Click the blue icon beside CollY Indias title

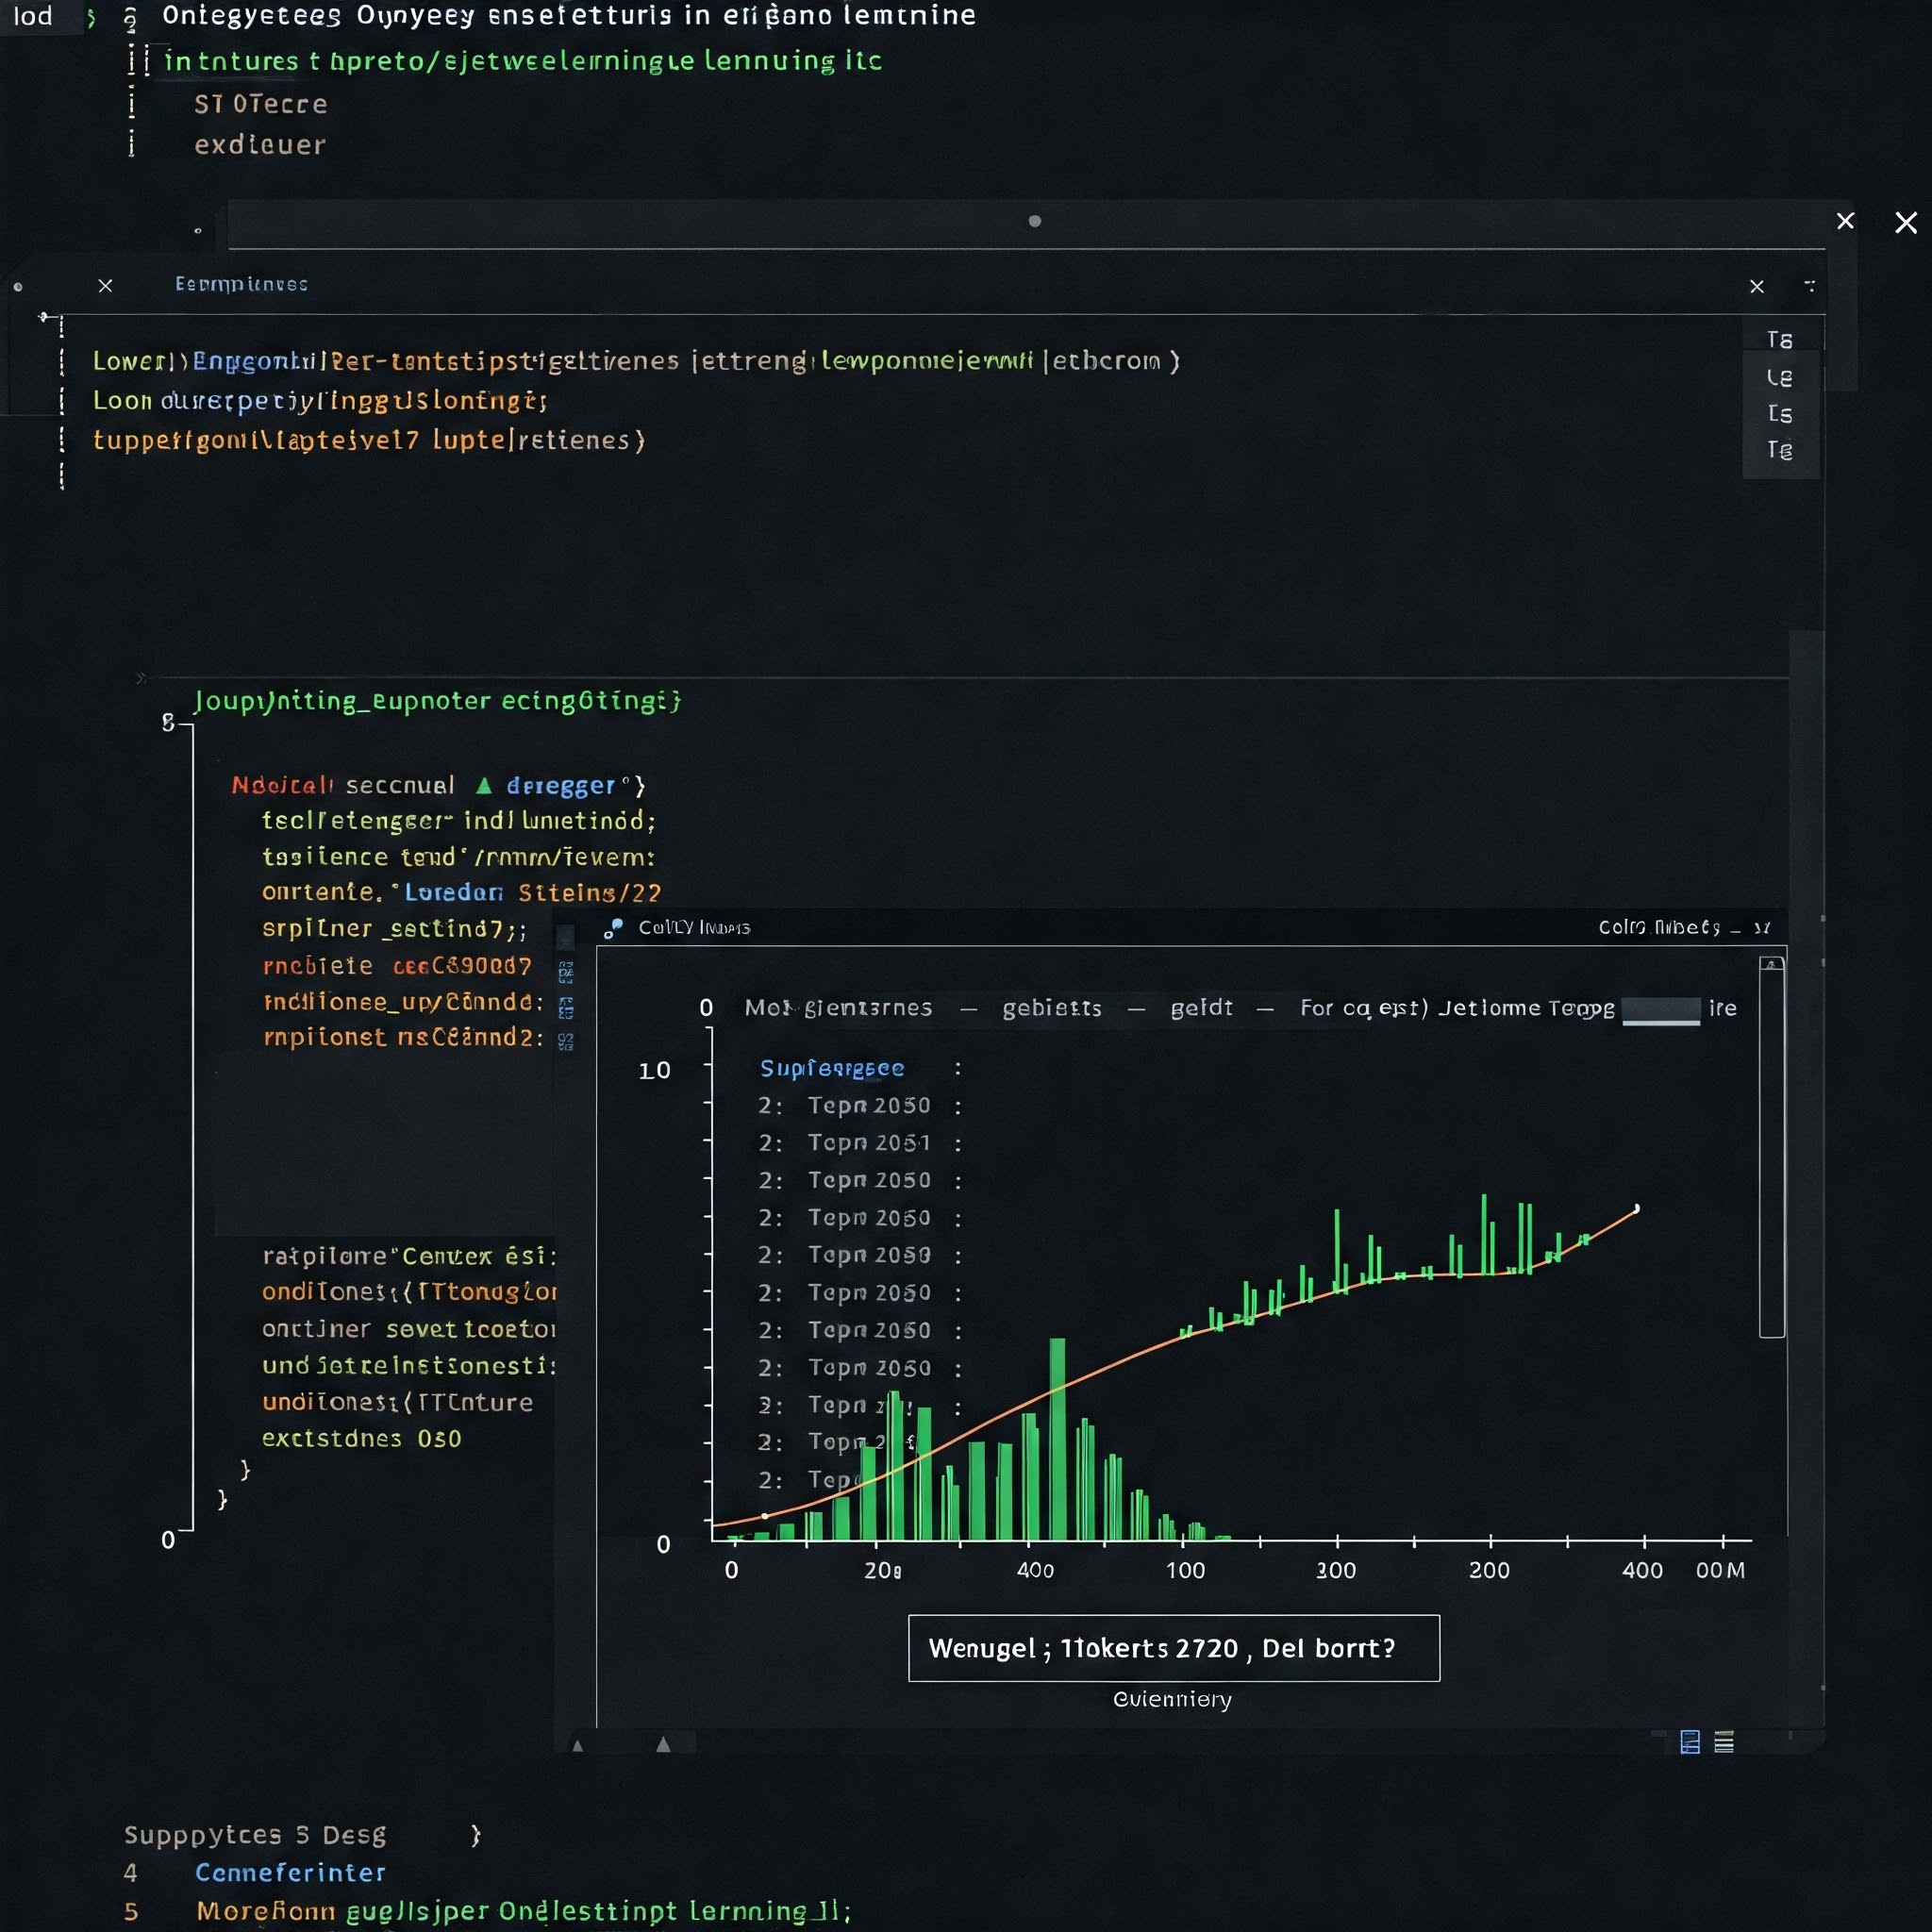coord(613,928)
